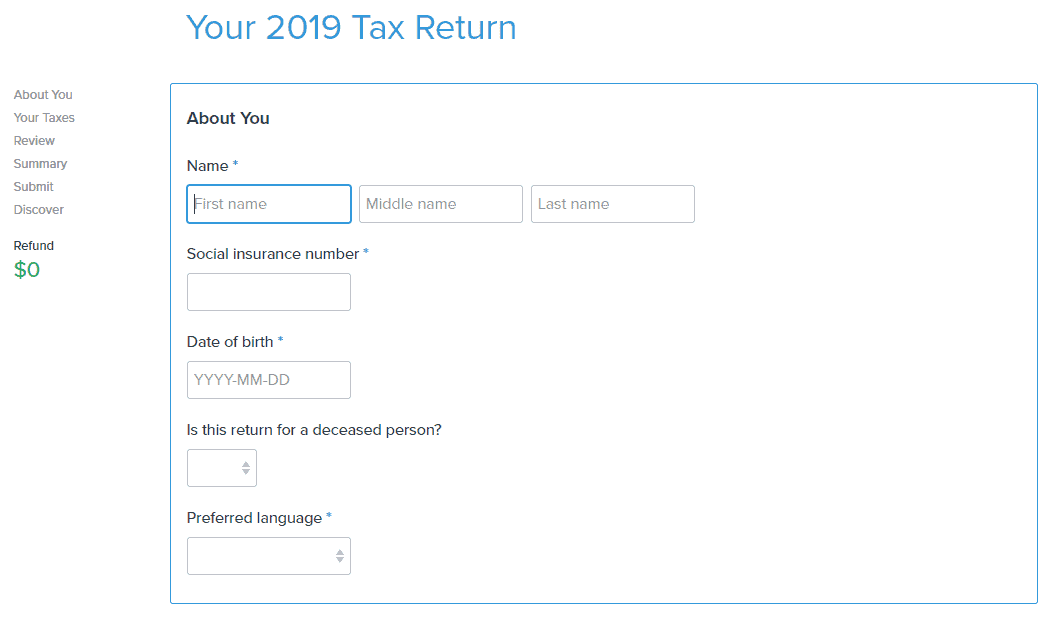Focus the Middle name text box
1061x618 pixels.
point(441,204)
